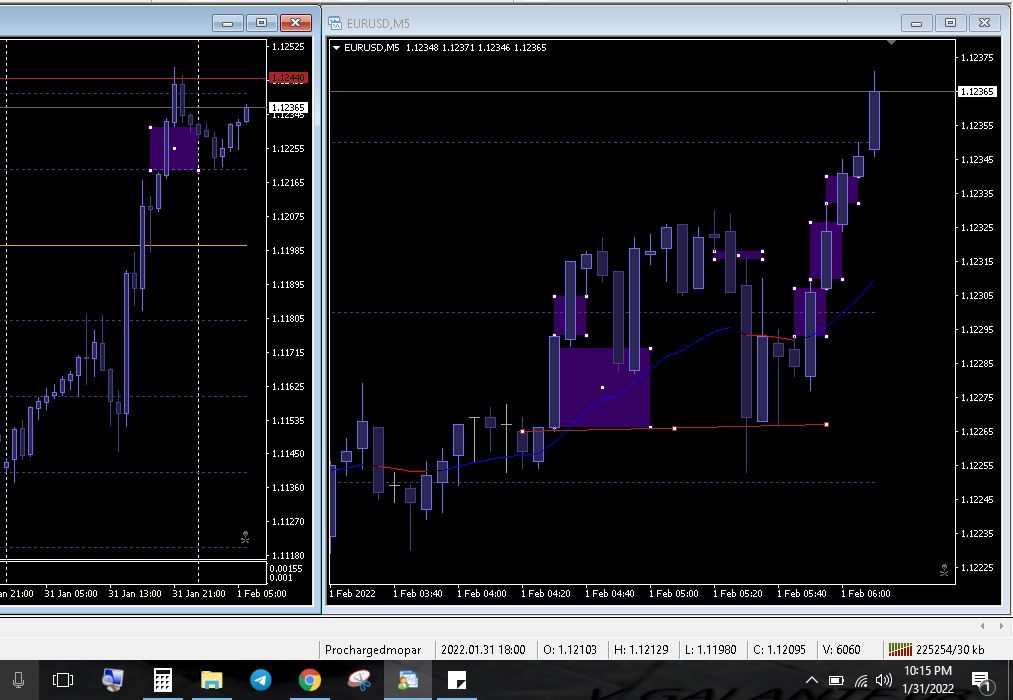Open the Windows notification center
This screenshot has width=1013, height=700.
981,681
